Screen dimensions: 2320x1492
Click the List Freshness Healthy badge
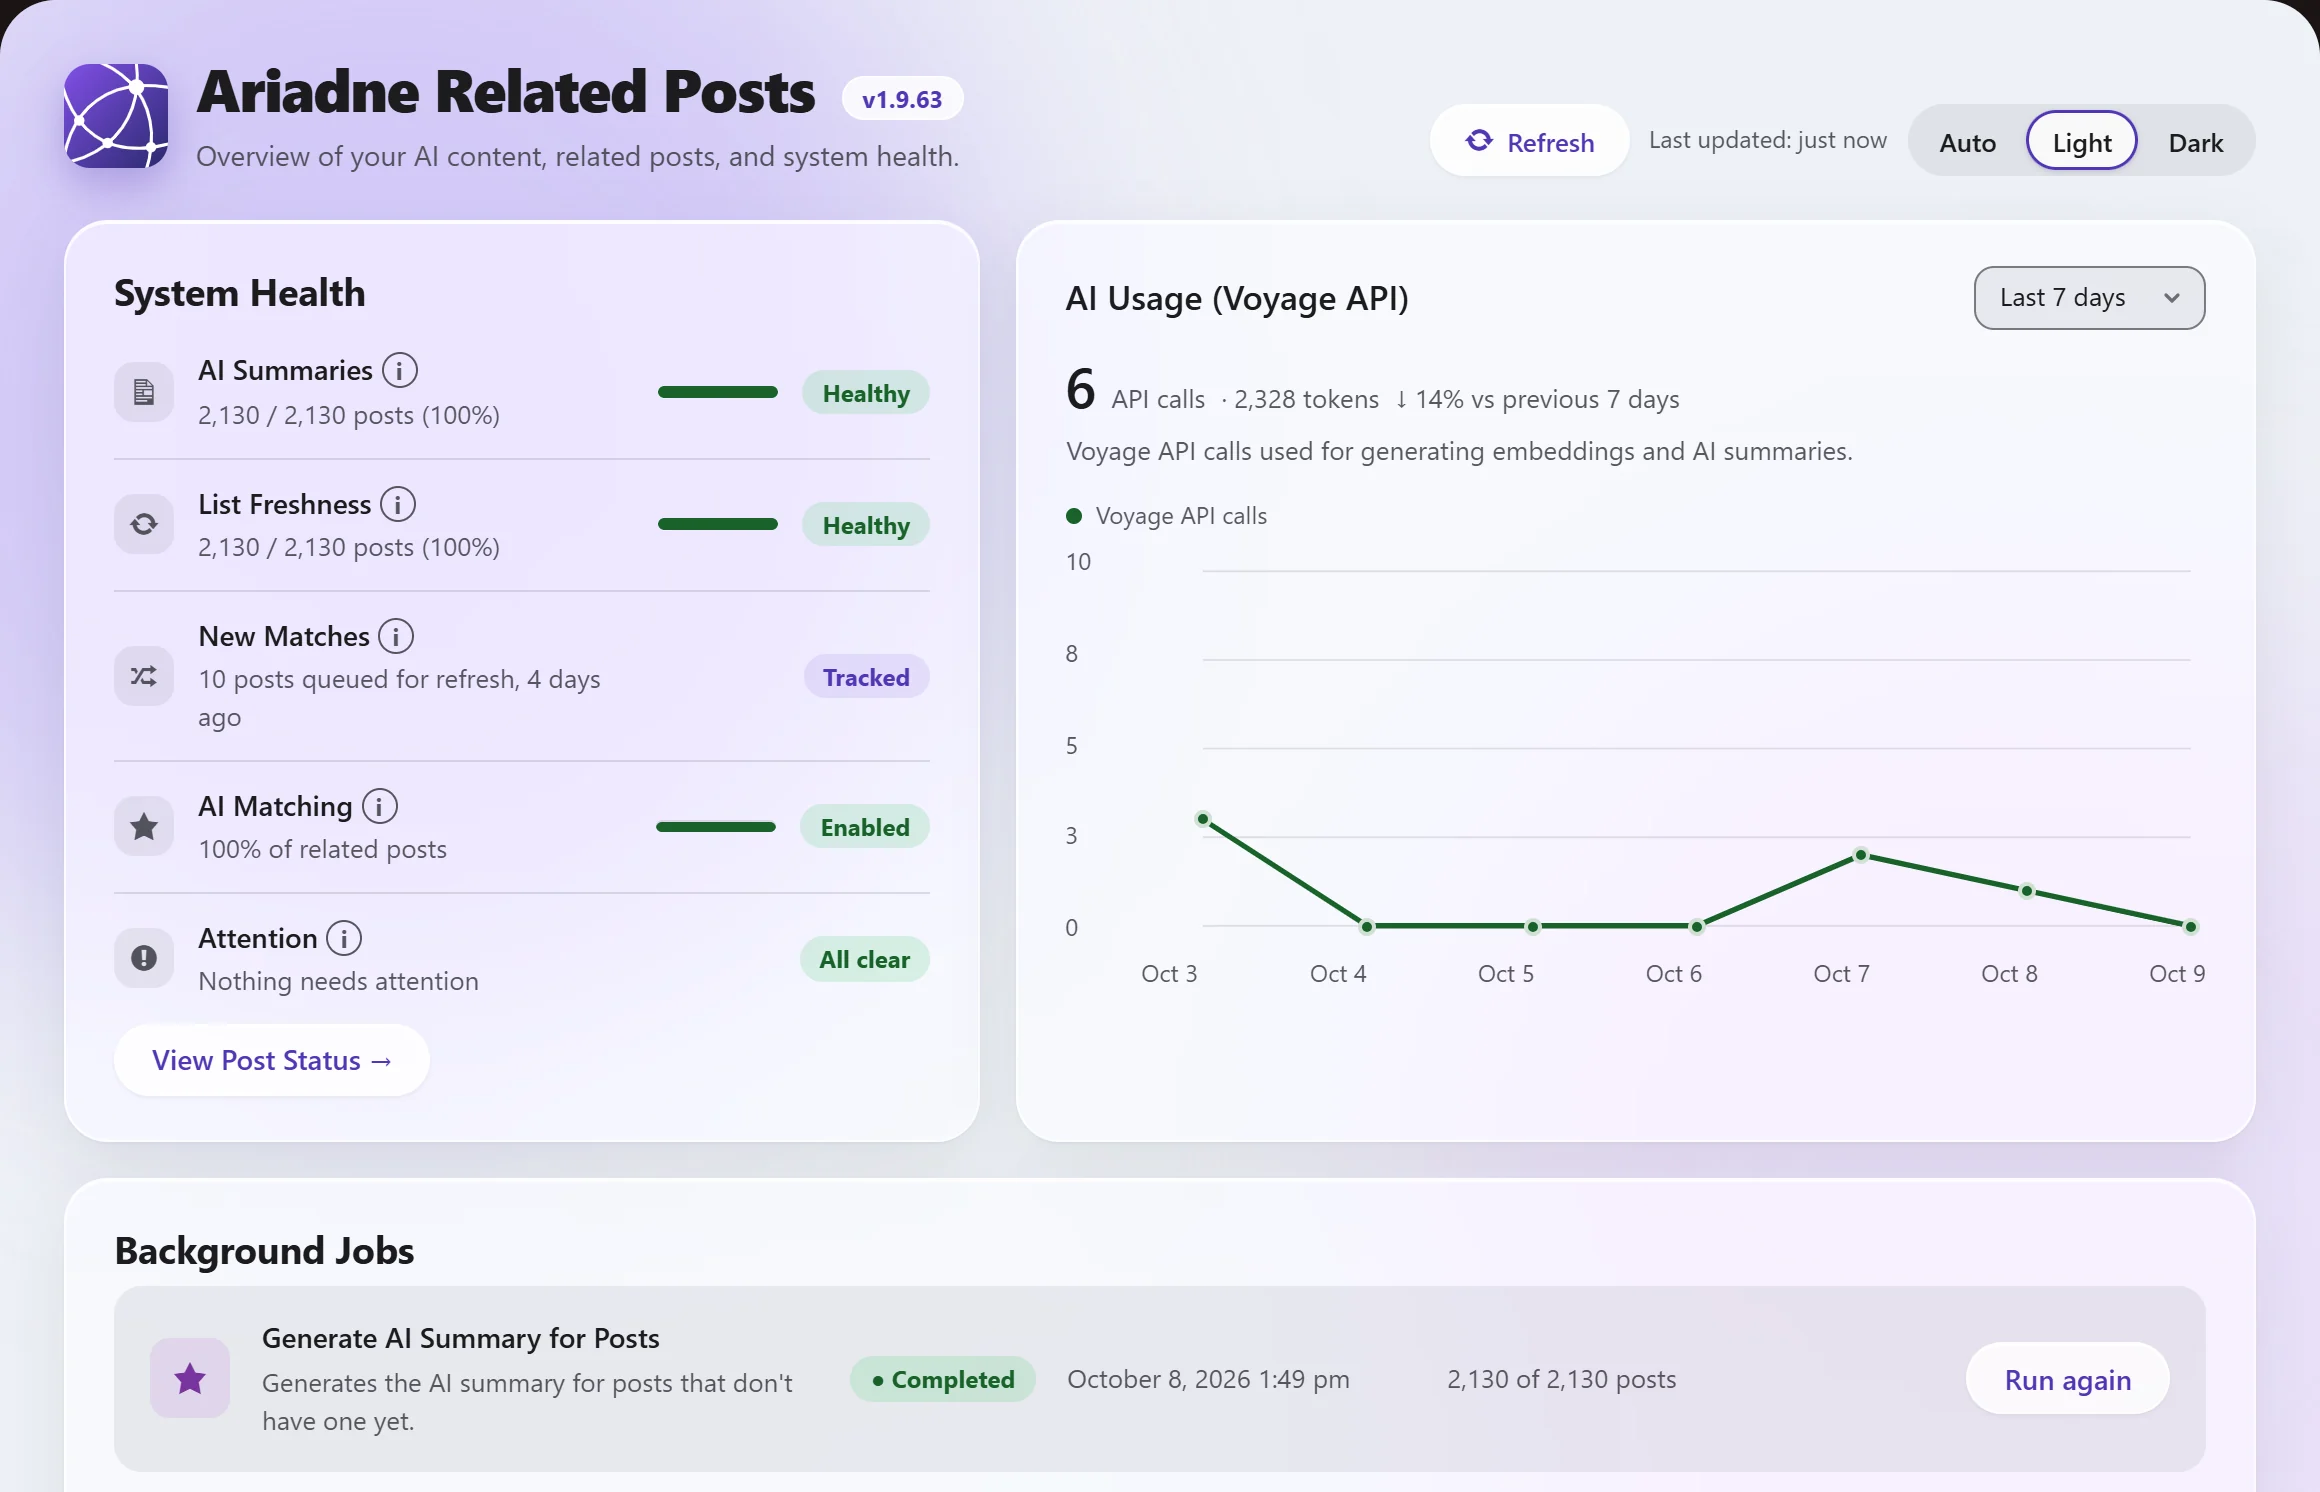click(x=866, y=525)
